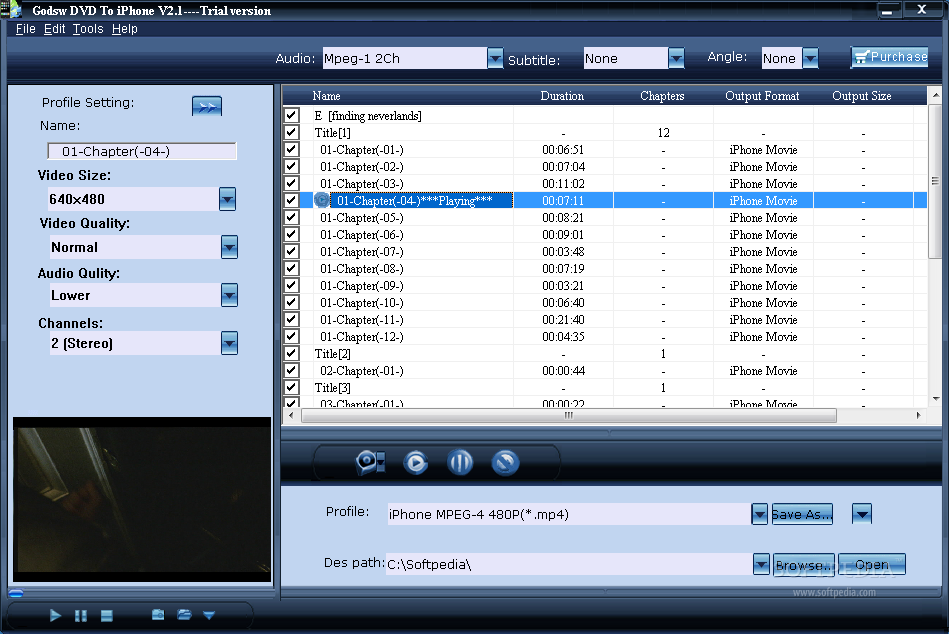
Task: Open the Help menu
Action: point(125,29)
